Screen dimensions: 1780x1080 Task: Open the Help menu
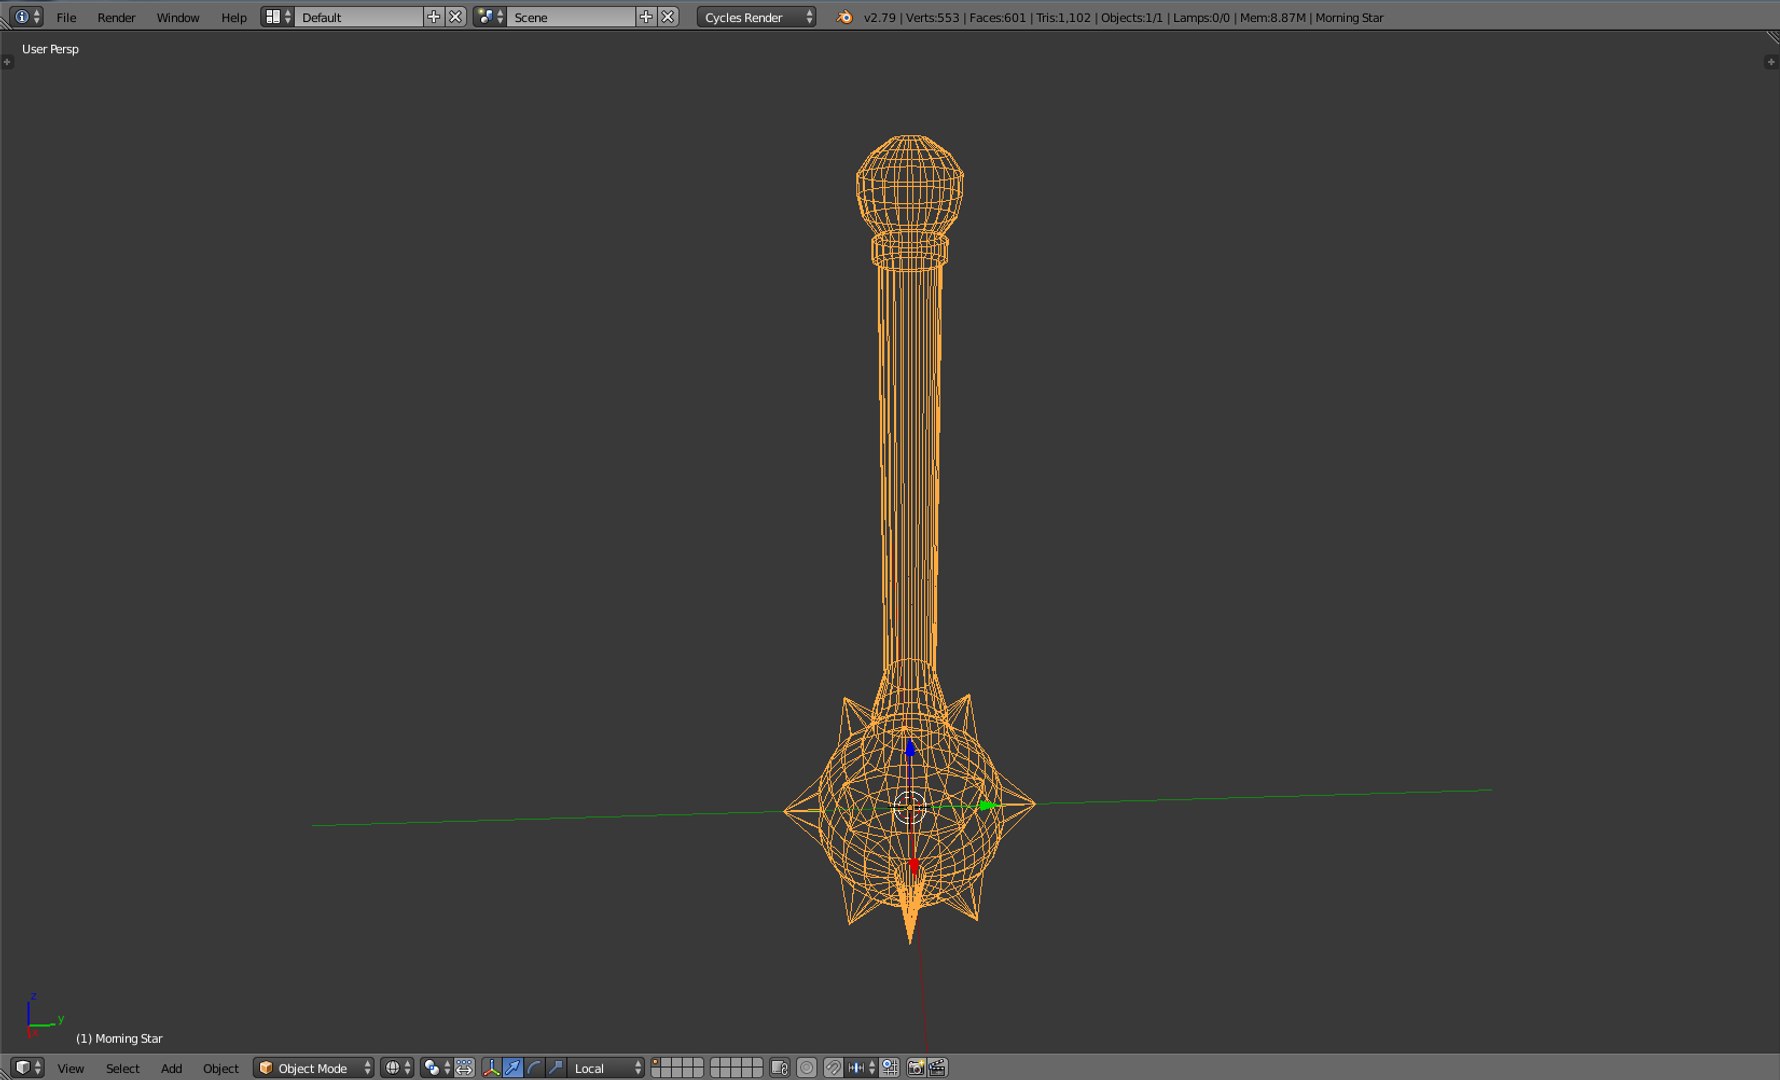pyautogui.click(x=234, y=17)
